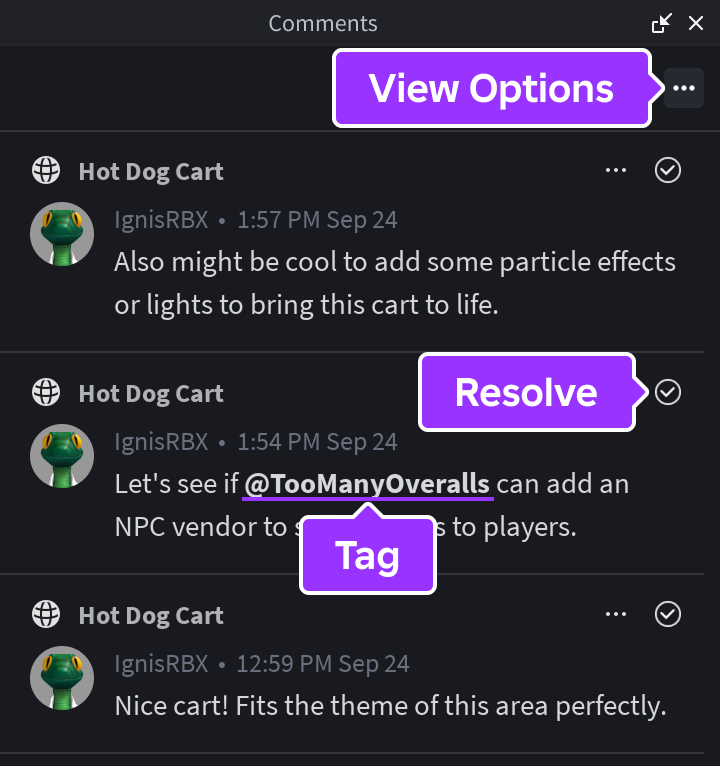Screen dimensions: 720x766
Task: Open more options for Nice cart comment
Action: [x=617, y=614]
